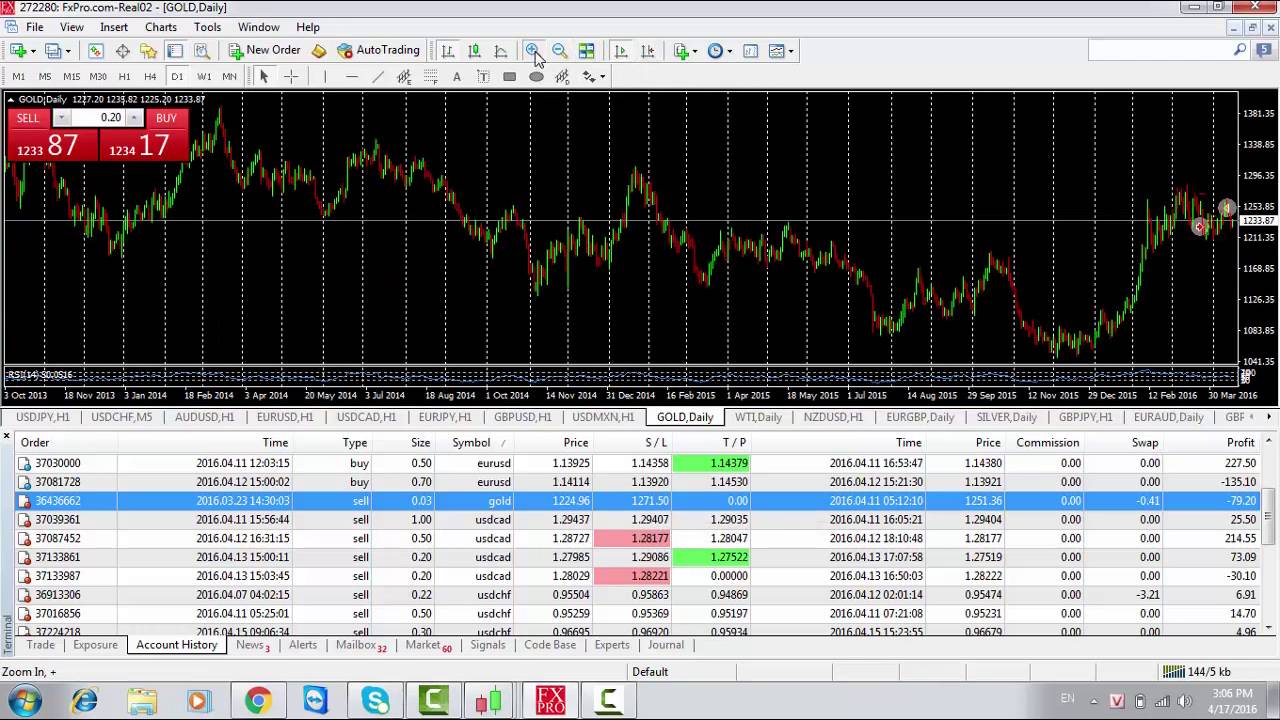Screen dimensions: 1280x720
Task: Switch timeframe to M15
Action: click(71, 77)
